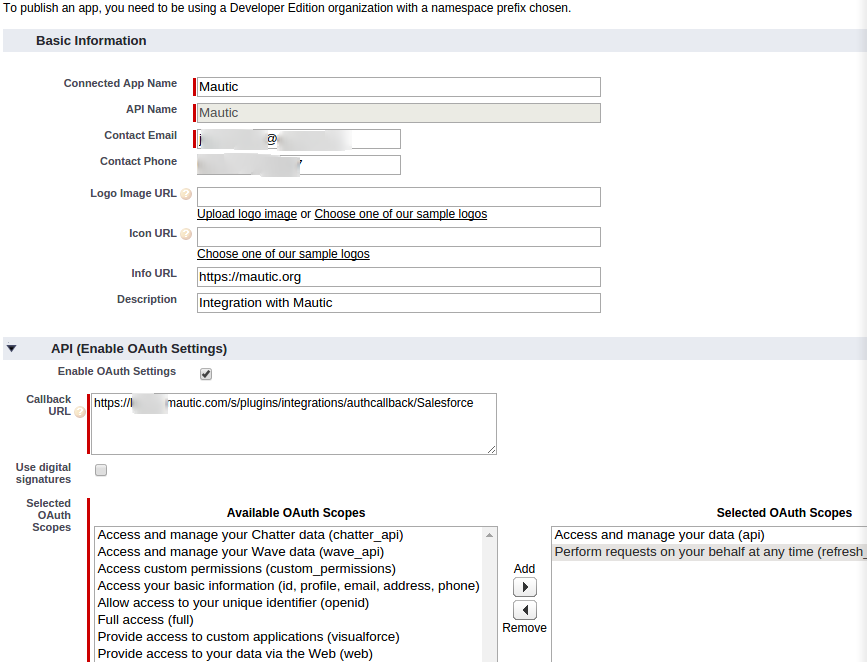Viewport: 867px width, 662px height.
Task: Click the Callback URL text area
Action: [294, 424]
